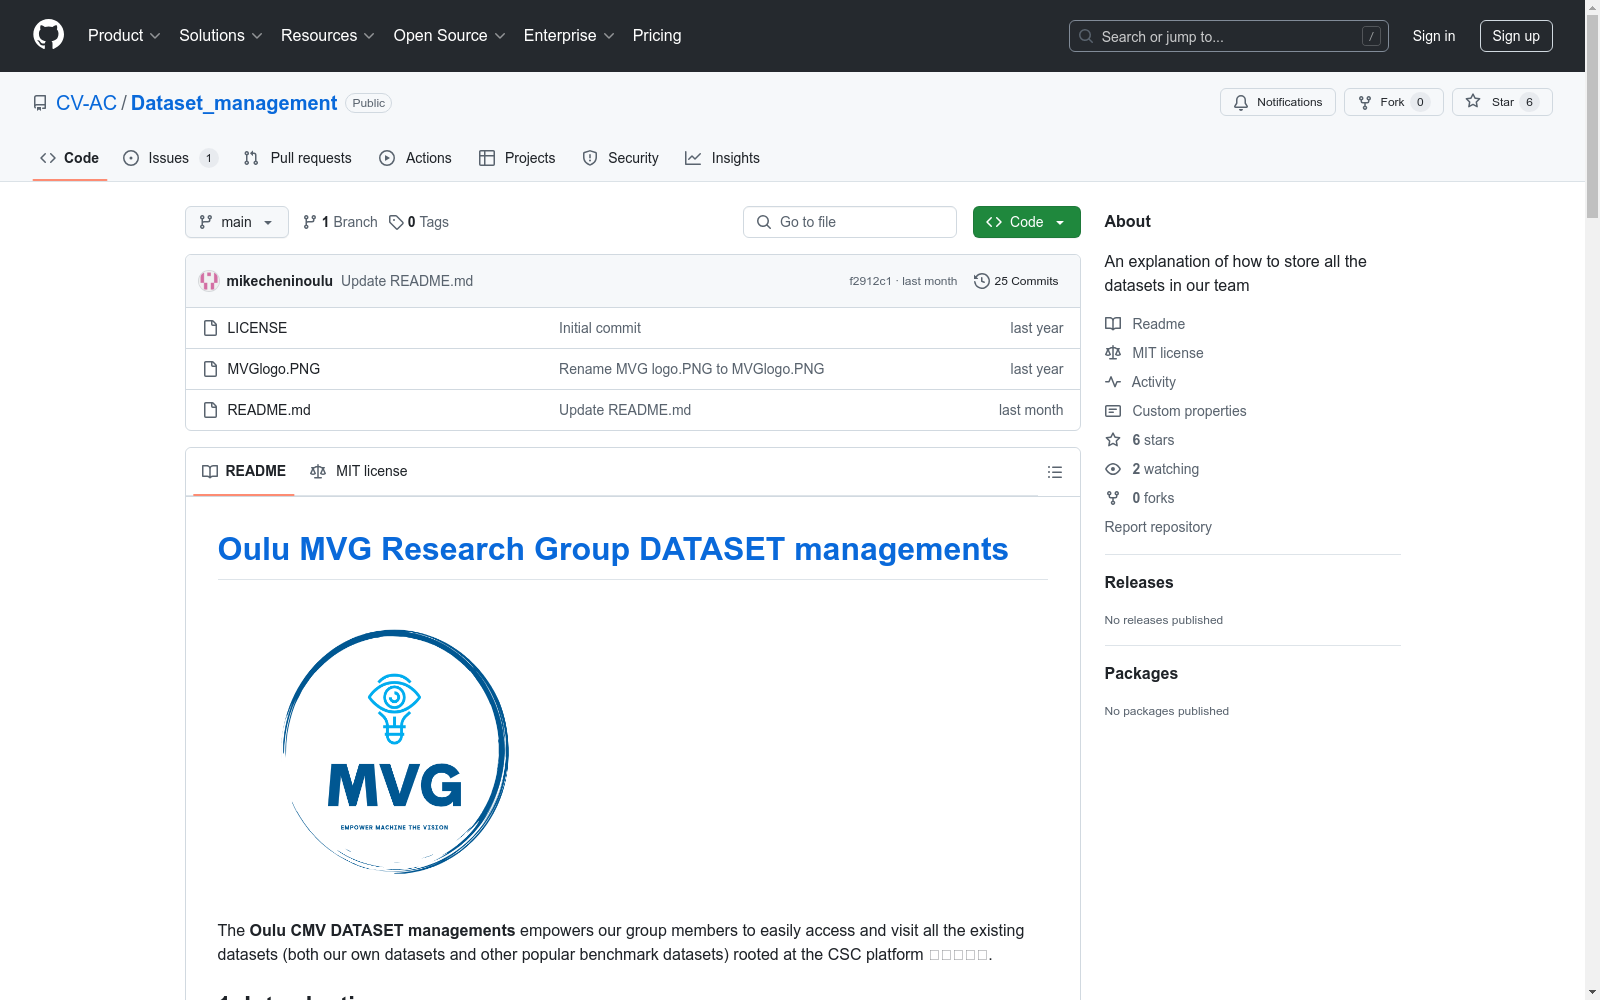Open the MVGlogo.PNG file
1600x1000 pixels.
coord(274,369)
